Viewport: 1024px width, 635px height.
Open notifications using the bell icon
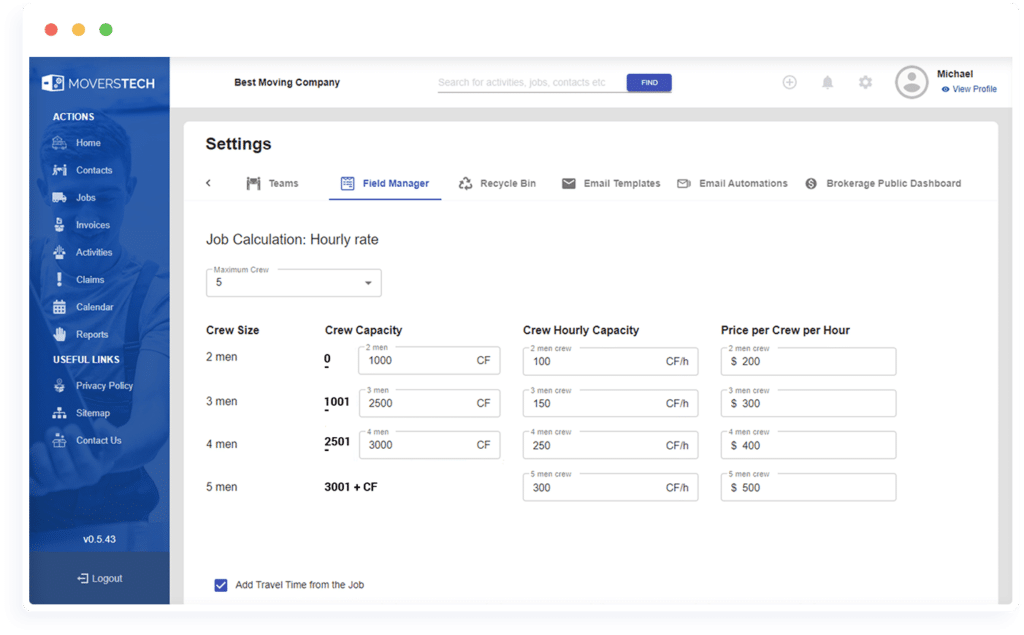[x=827, y=82]
